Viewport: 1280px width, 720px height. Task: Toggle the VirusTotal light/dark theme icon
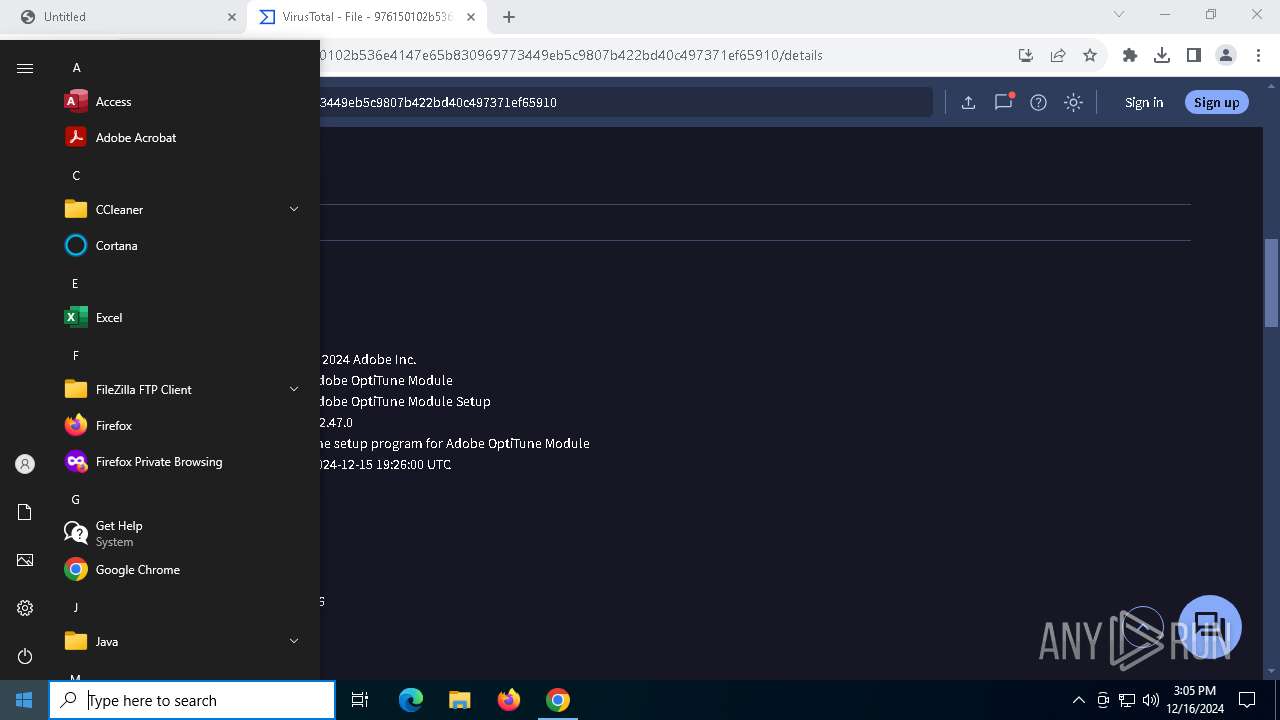click(x=1073, y=102)
